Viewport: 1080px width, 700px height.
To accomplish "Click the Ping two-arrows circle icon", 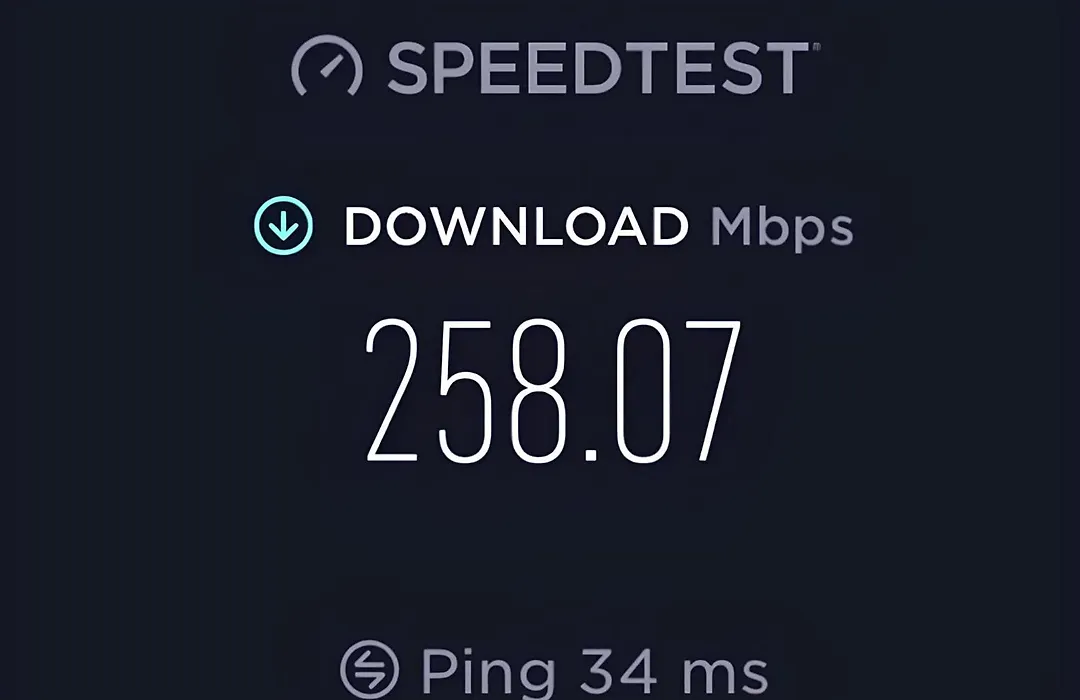I will (369, 668).
